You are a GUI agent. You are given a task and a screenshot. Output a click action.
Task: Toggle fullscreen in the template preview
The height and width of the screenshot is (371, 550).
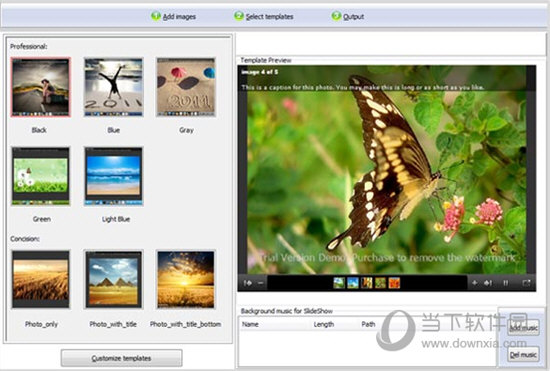[x=526, y=283]
